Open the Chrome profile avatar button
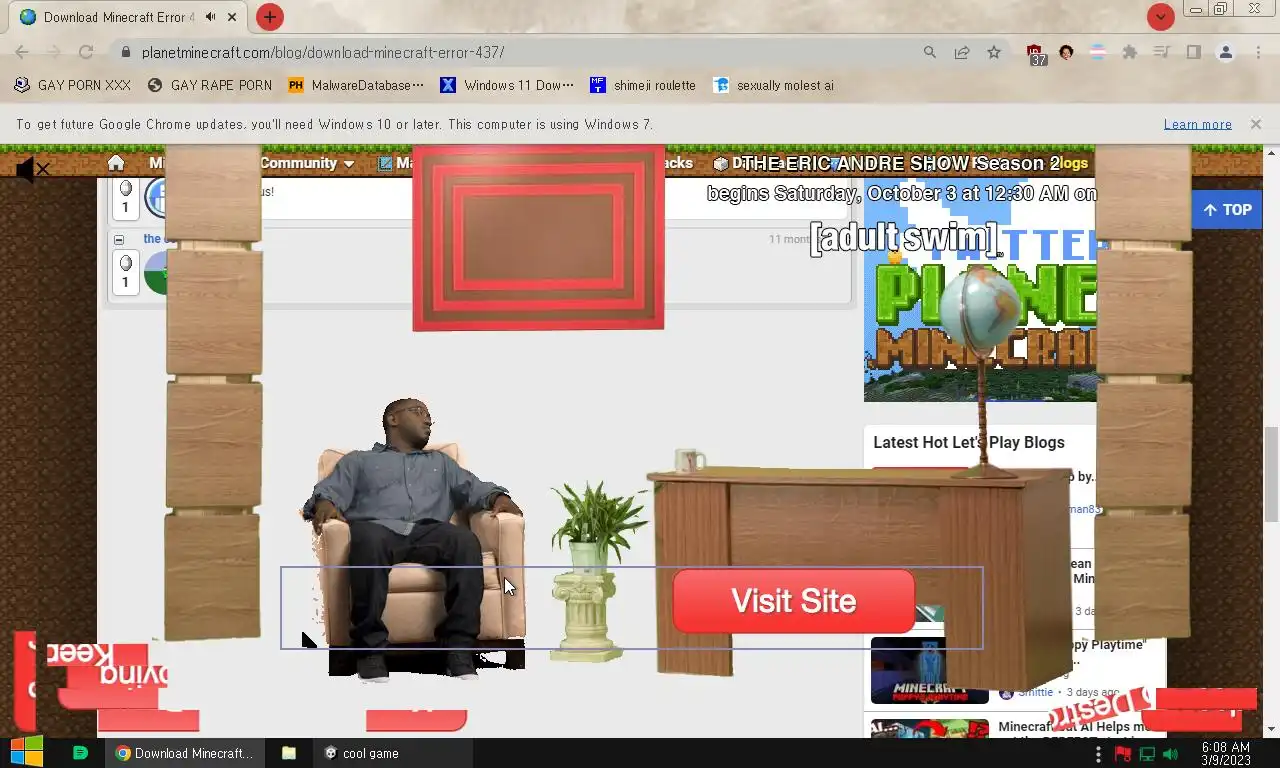1280x768 pixels. [1226, 52]
